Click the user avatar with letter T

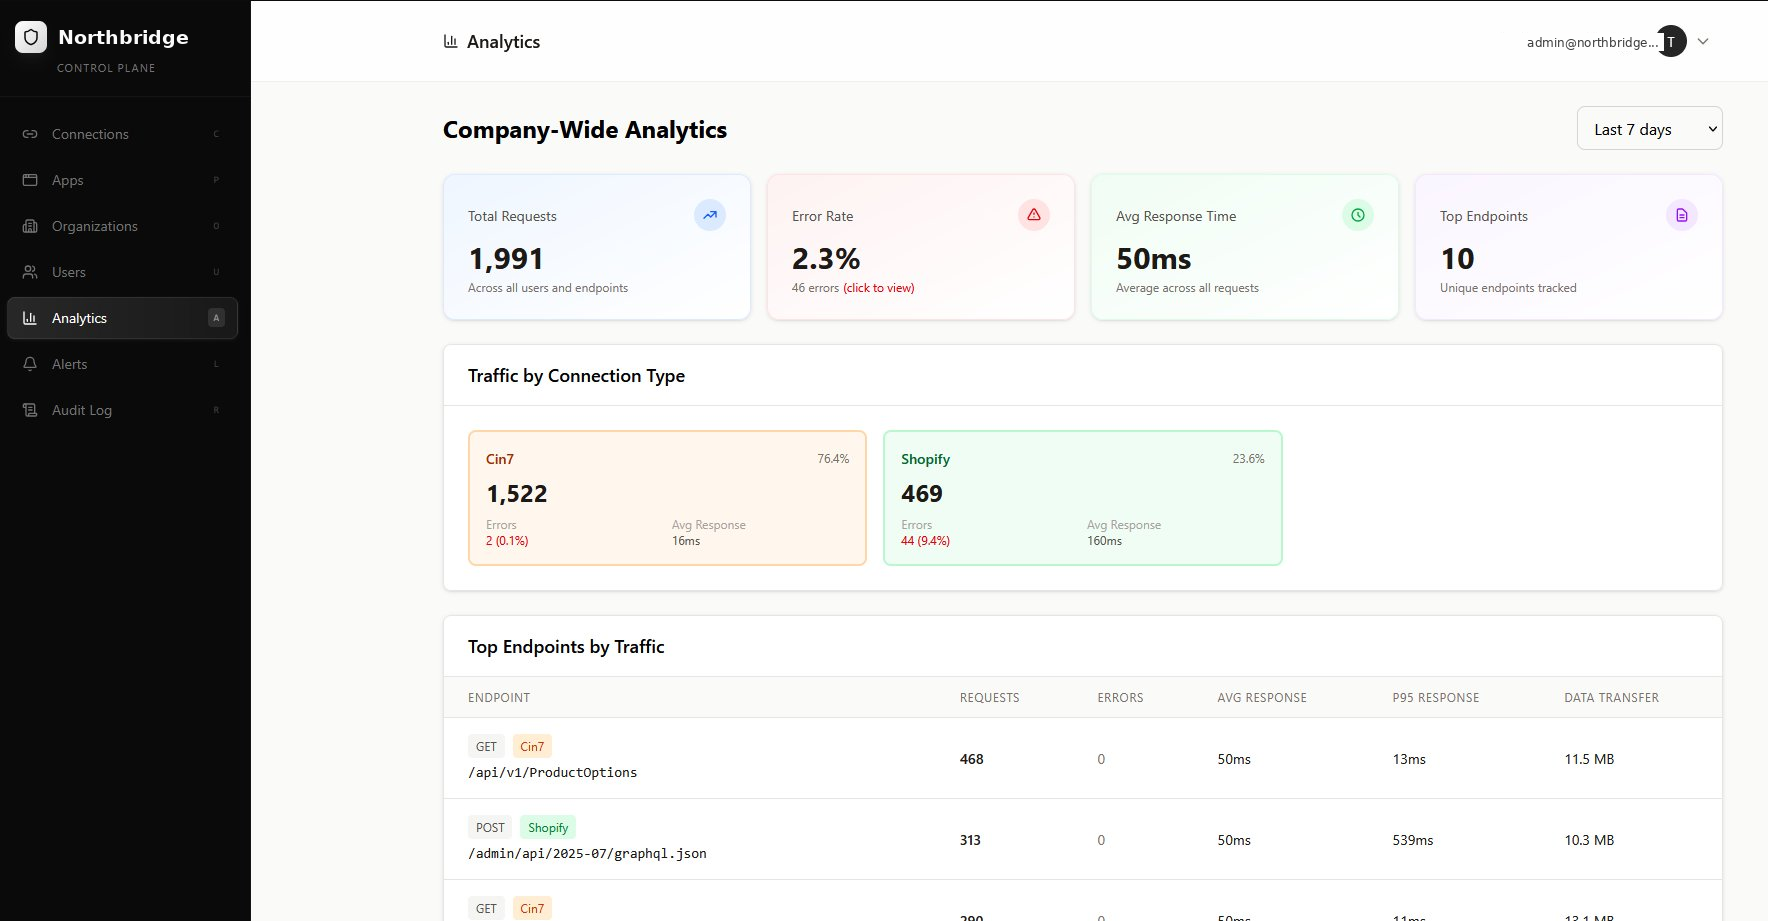pyautogui.click(x=1671, y=41)
